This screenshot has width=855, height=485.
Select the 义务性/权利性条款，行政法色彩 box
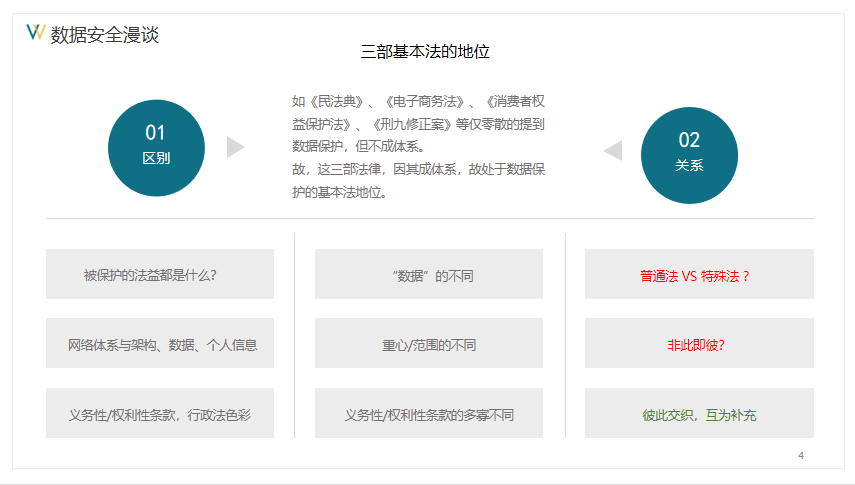point(160,414)
